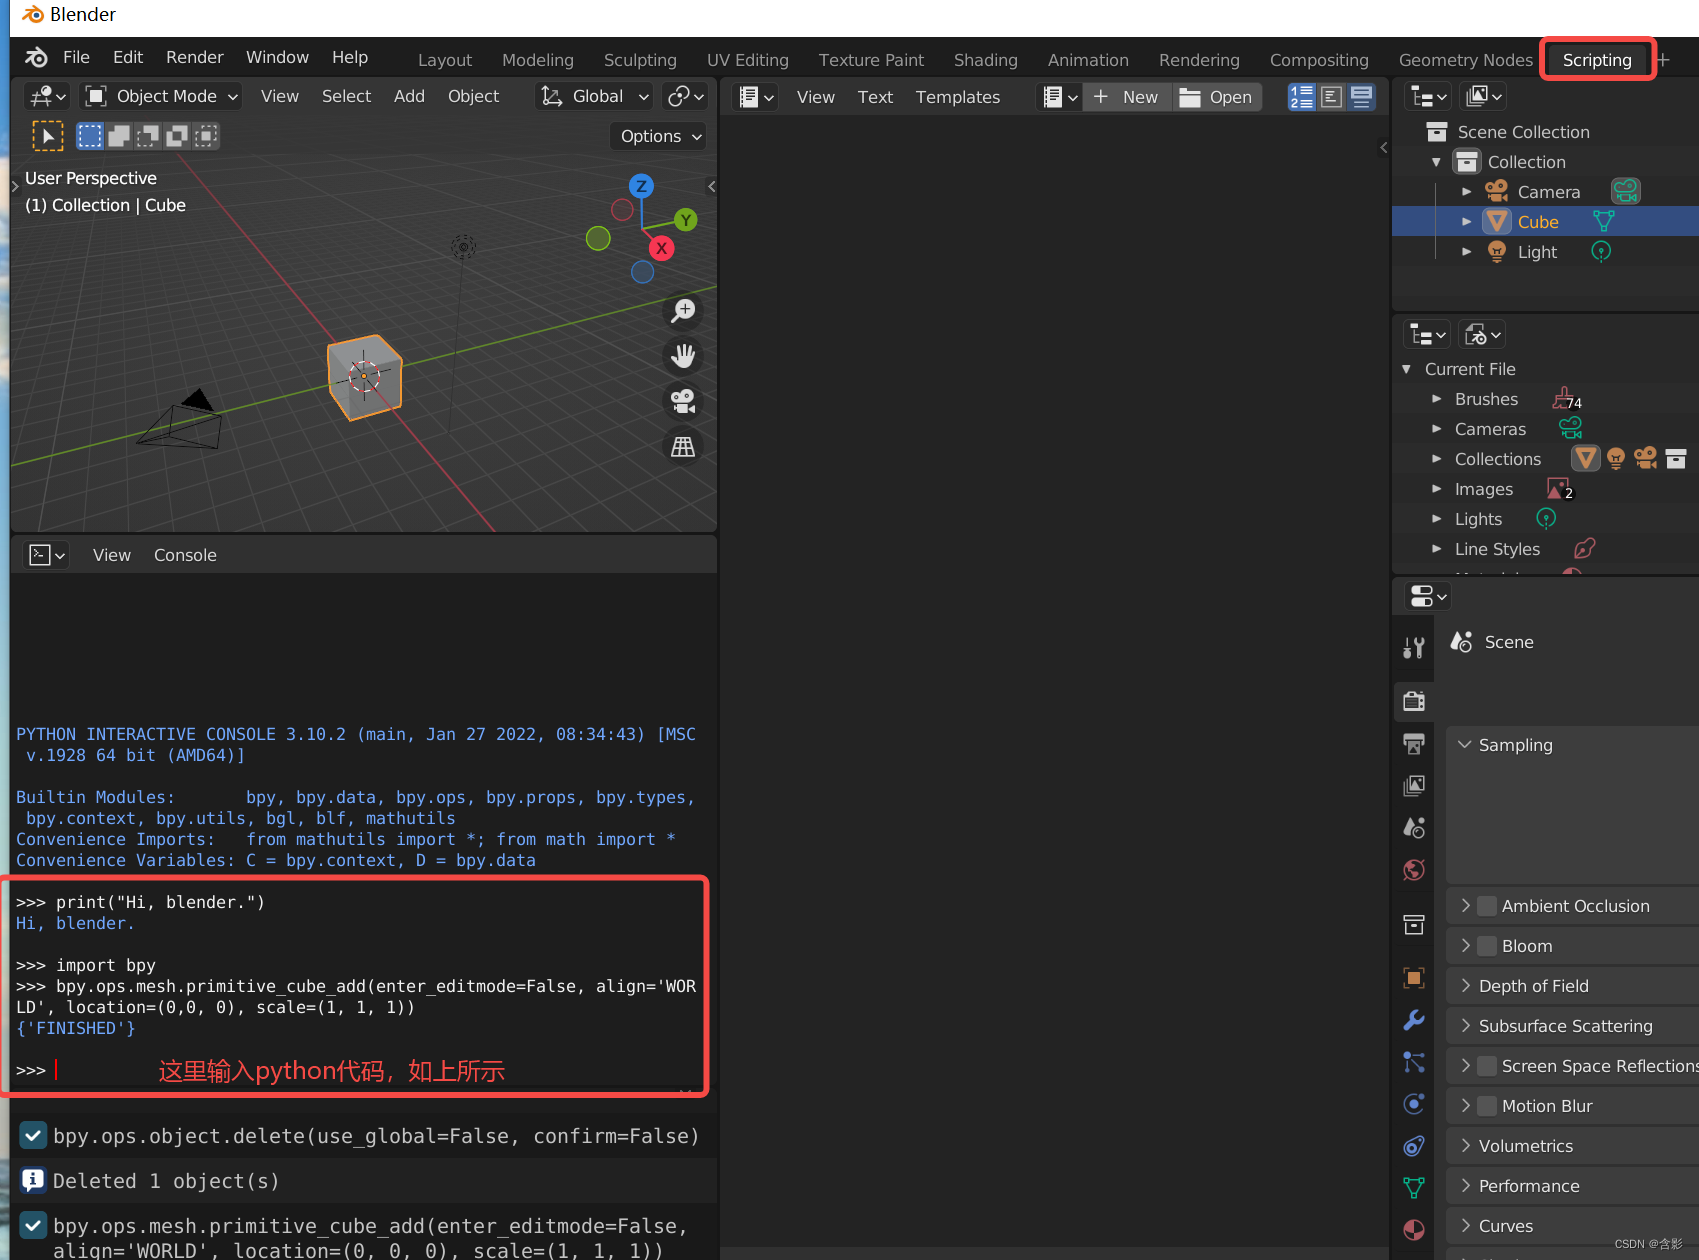Collapse the Sampling panel
Screen dimensions: 1699x1260
point(1465,745)
